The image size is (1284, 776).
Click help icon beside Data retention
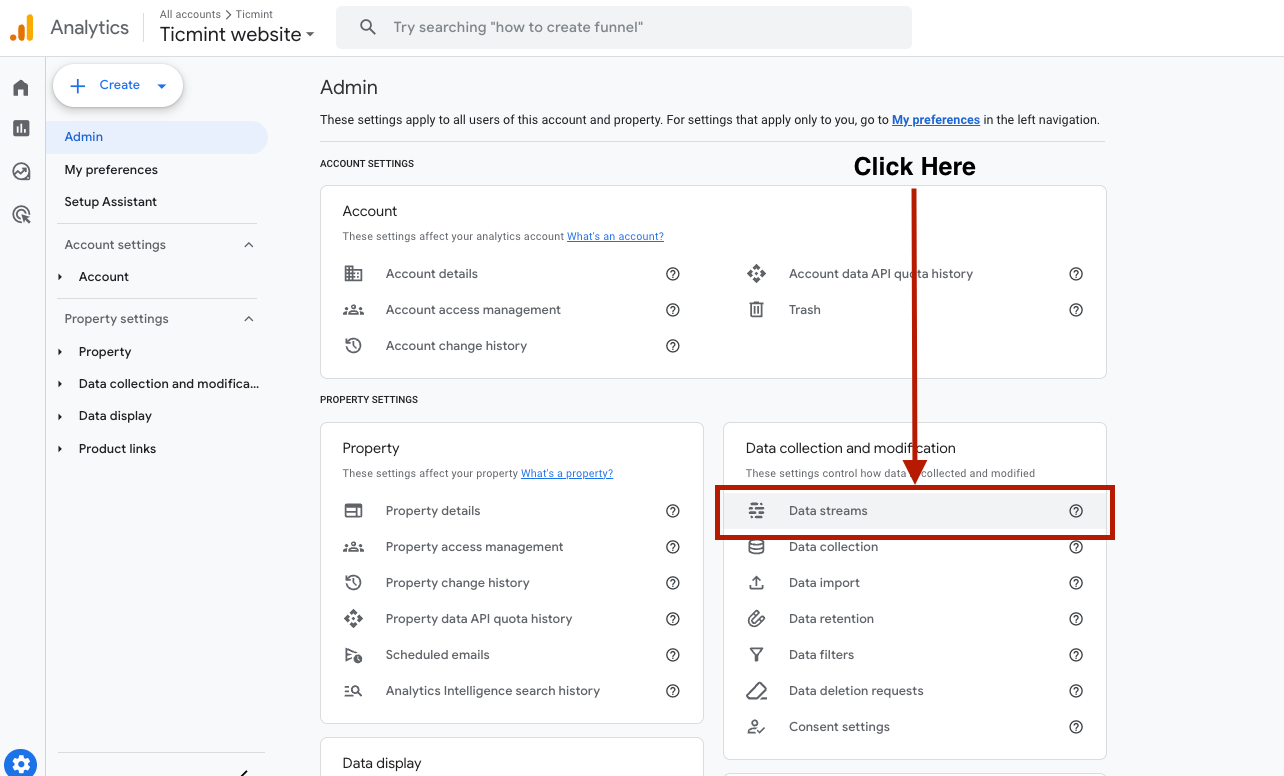click(1076, 619)
